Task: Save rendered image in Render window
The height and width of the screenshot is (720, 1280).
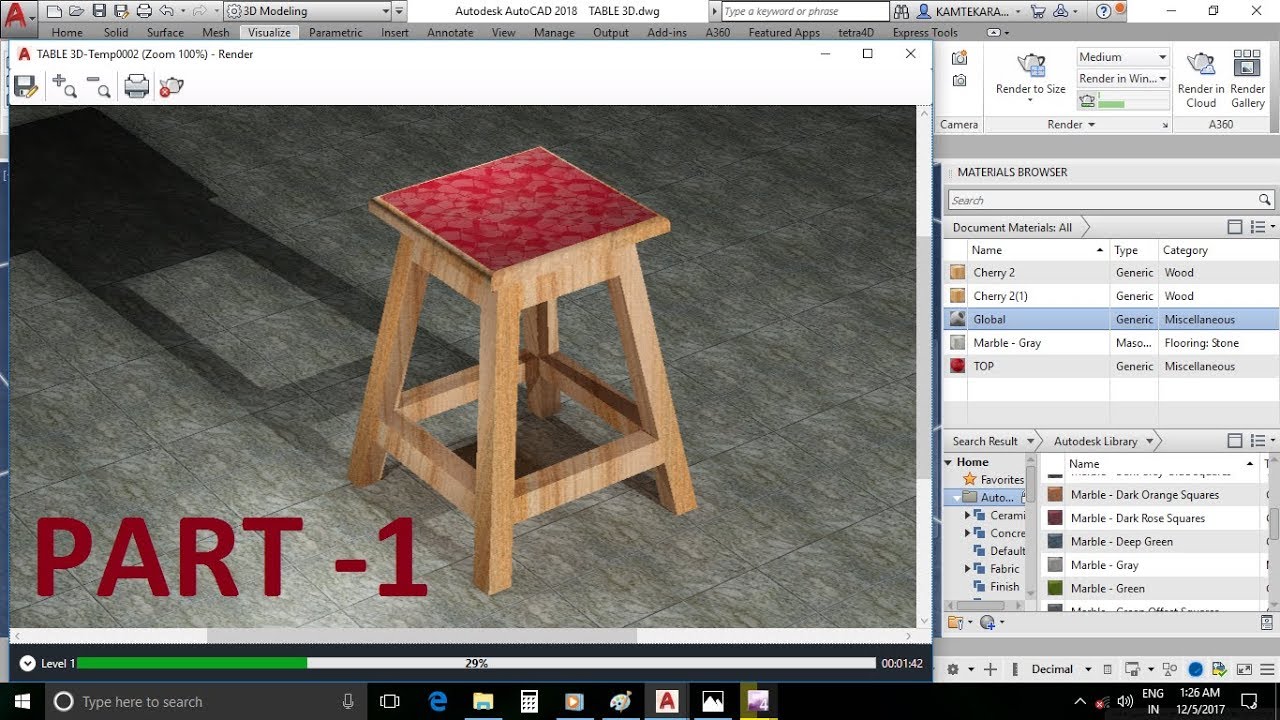Action: coord(25,87)
